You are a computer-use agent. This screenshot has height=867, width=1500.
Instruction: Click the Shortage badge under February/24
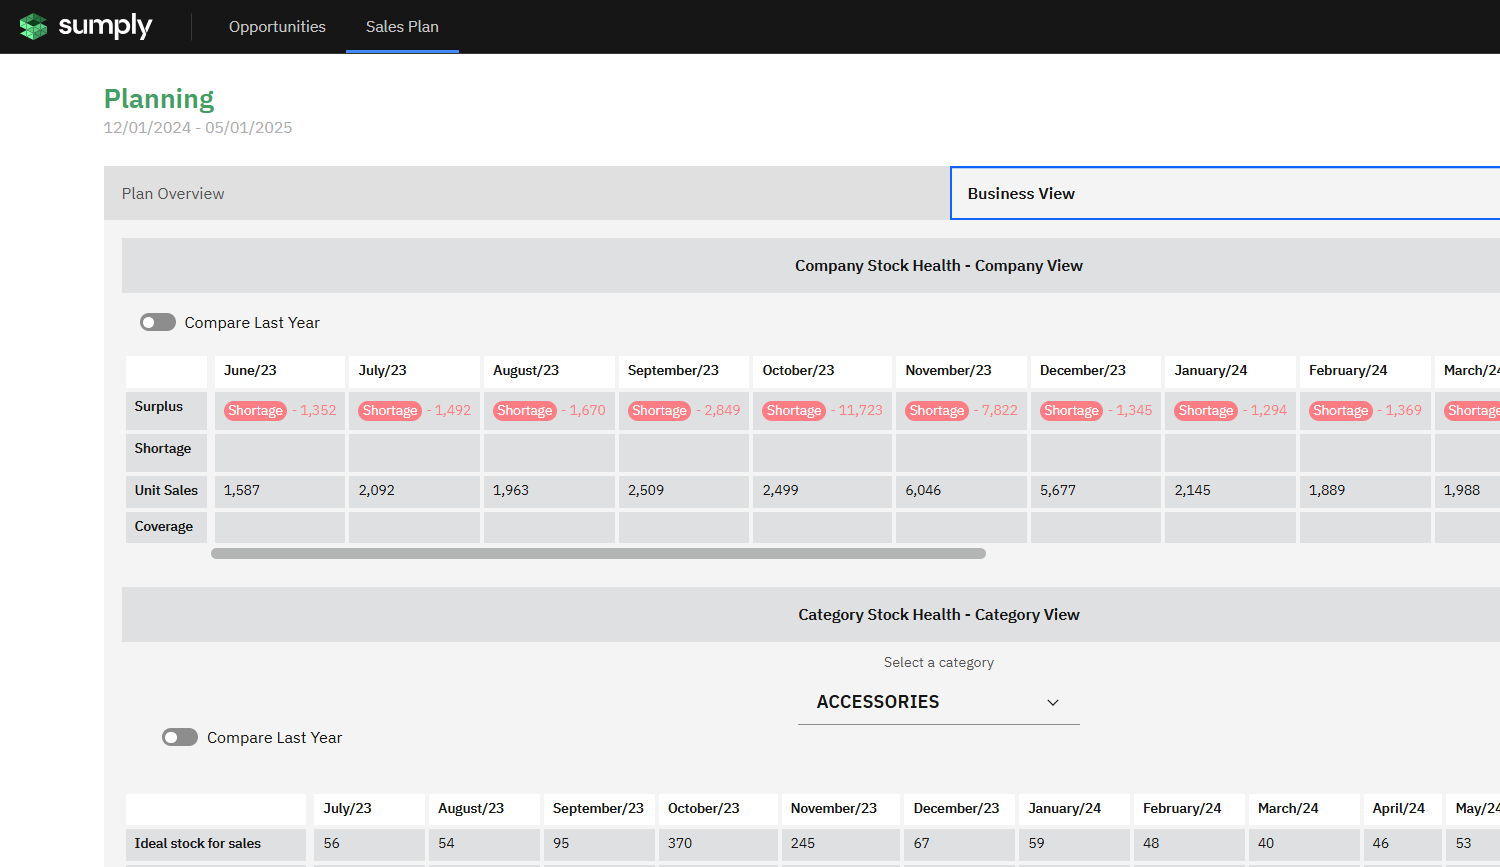[x=1340, y=411]
